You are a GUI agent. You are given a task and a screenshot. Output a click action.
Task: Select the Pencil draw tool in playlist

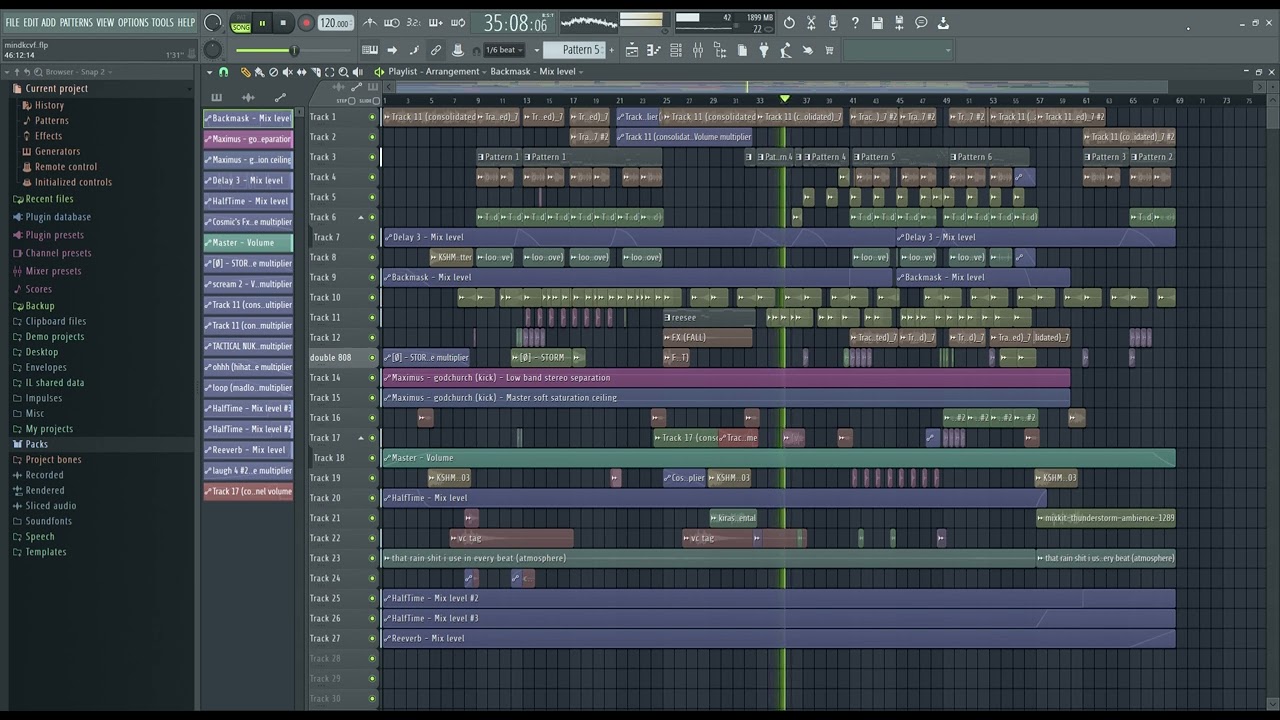[245, 72]
